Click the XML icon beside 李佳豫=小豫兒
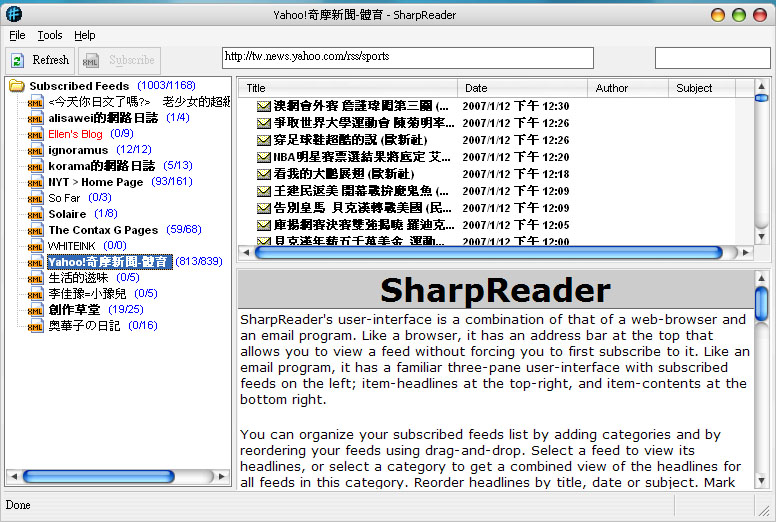 tap(35, 294)
